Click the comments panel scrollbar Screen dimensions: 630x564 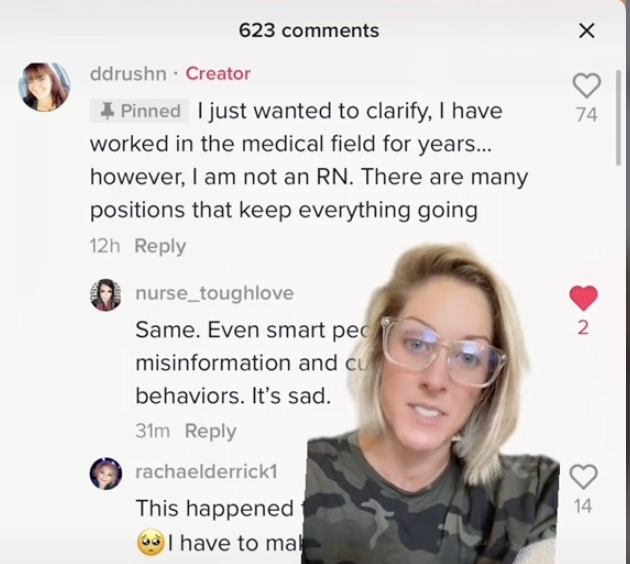pyautogui.click(x=619, y=118)
